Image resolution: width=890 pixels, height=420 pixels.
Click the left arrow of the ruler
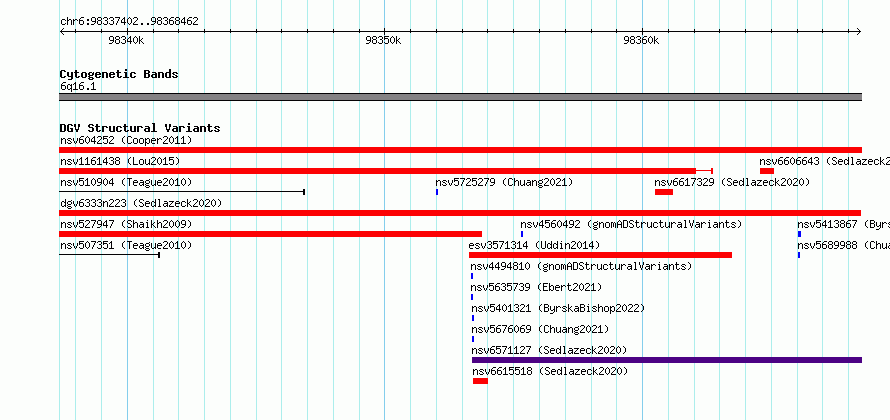[62, 31]
